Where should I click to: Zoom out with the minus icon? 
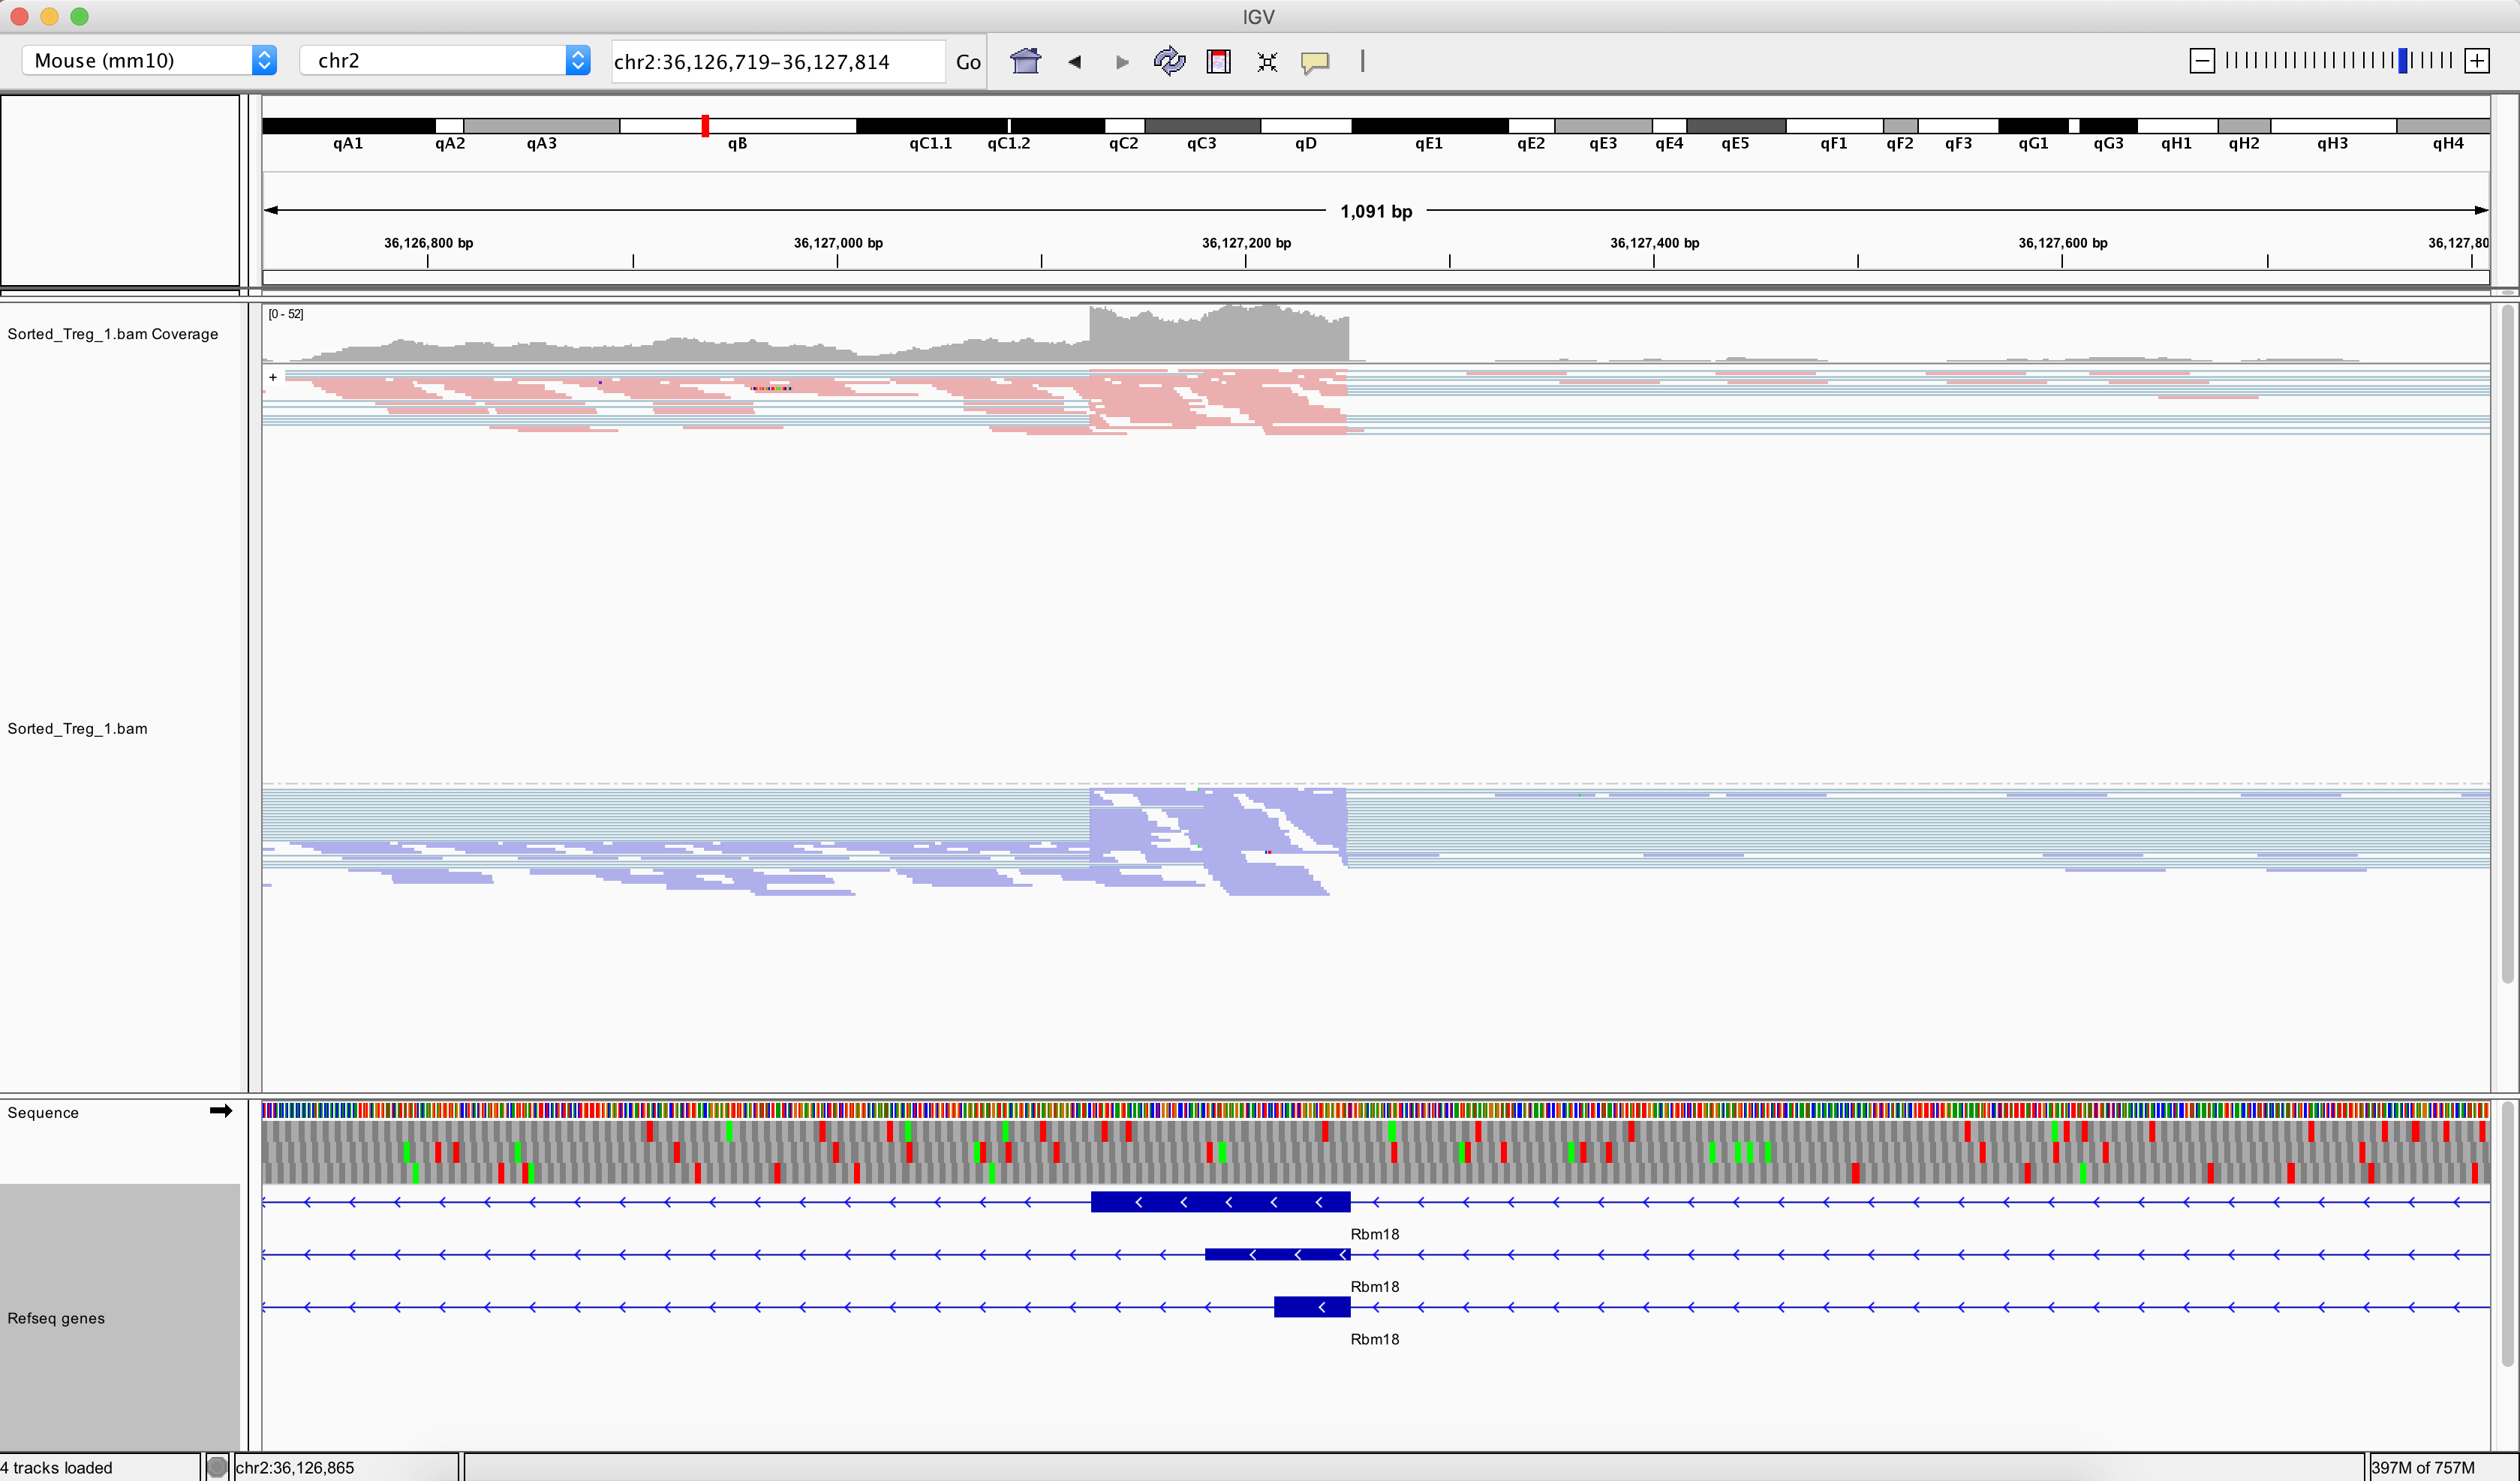2202,61
